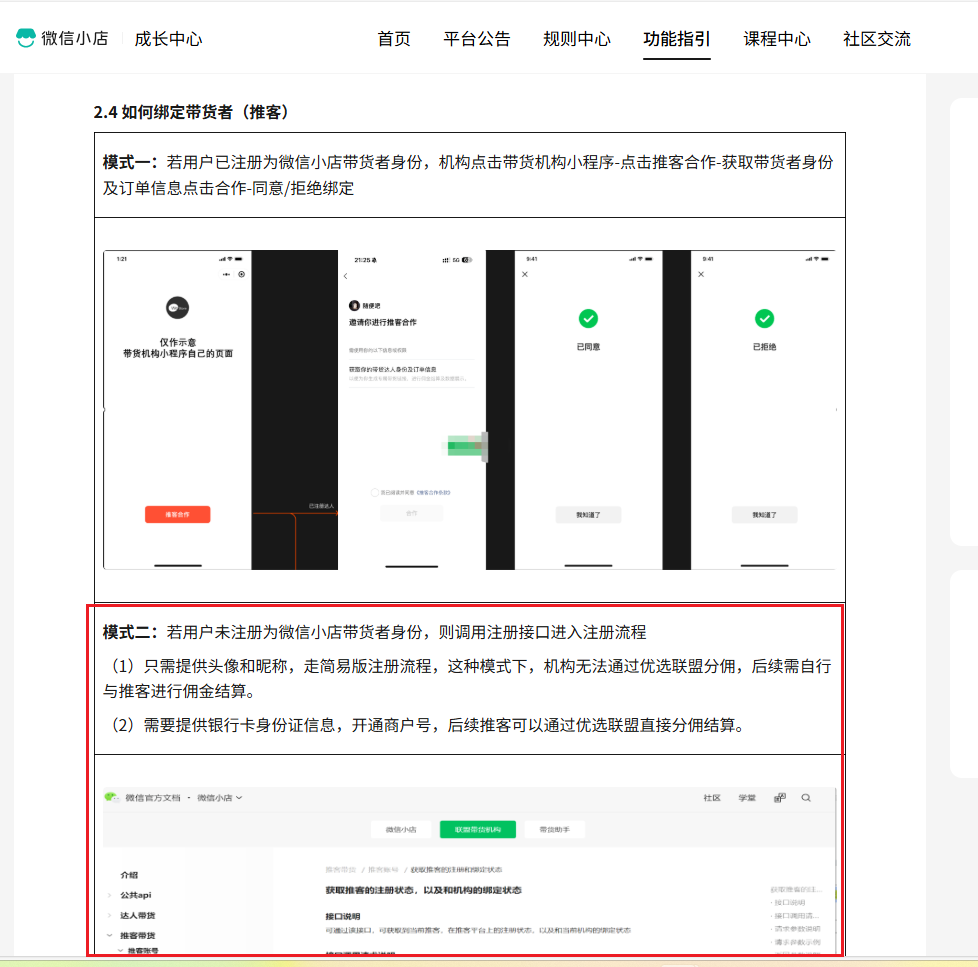Open the 平台公告 tab
This screenshot has height=967, width=978.
[477, 39]
